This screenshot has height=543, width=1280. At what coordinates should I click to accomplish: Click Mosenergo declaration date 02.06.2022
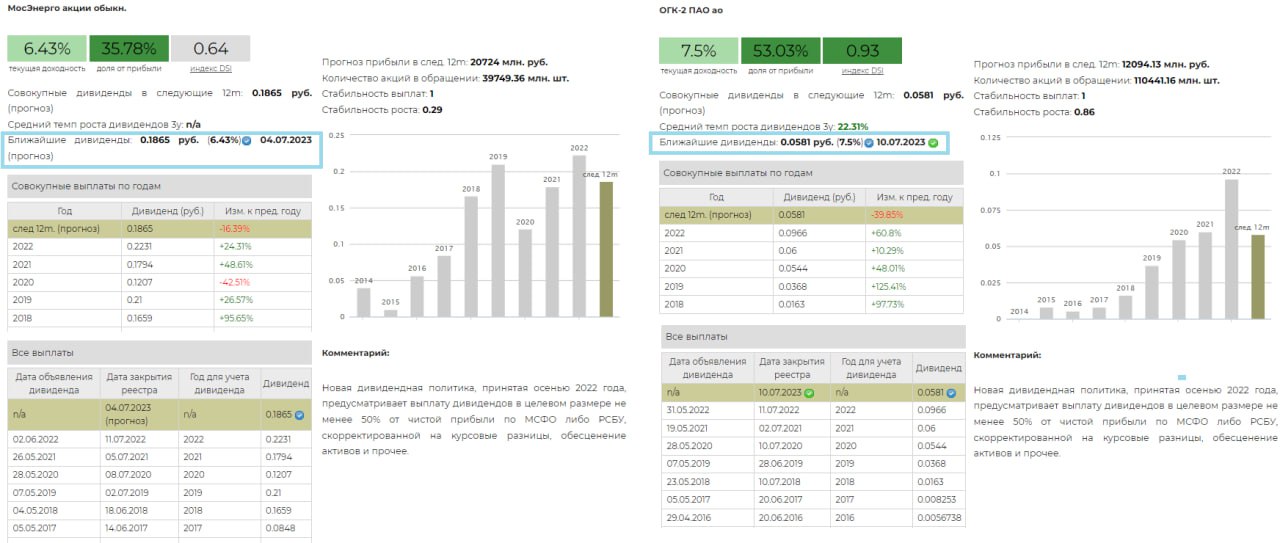[35, 439]
